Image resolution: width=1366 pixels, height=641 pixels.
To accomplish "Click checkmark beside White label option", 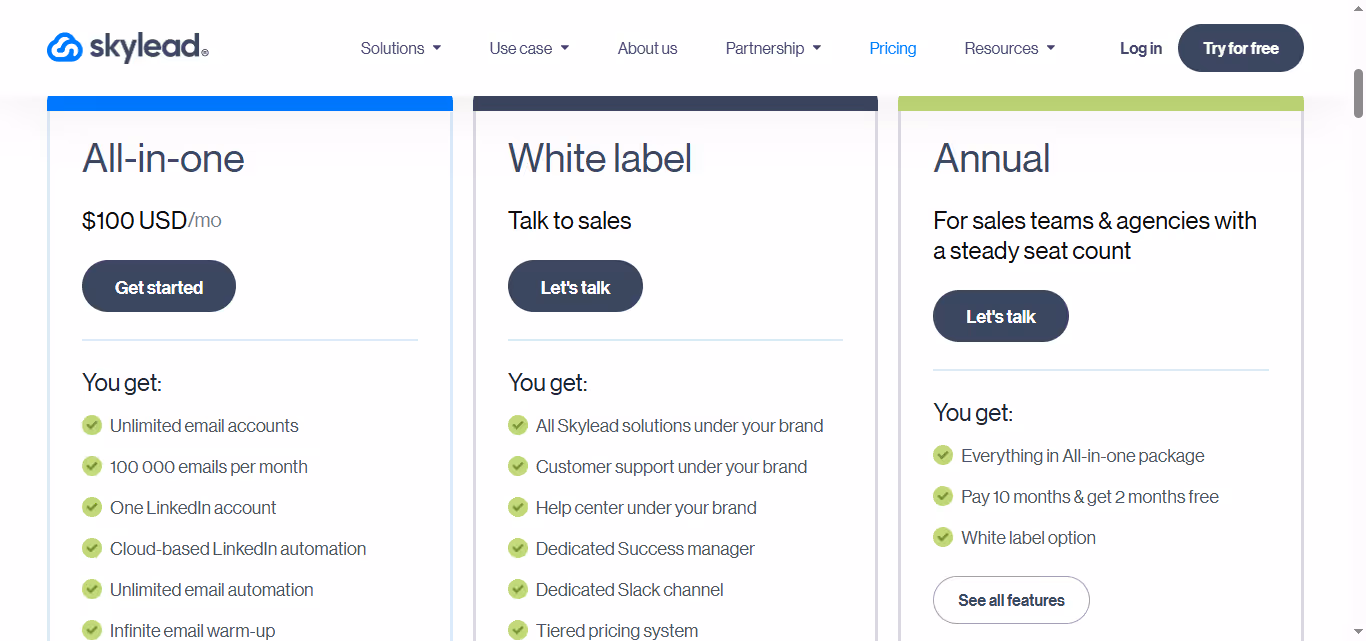I will 942,537.
